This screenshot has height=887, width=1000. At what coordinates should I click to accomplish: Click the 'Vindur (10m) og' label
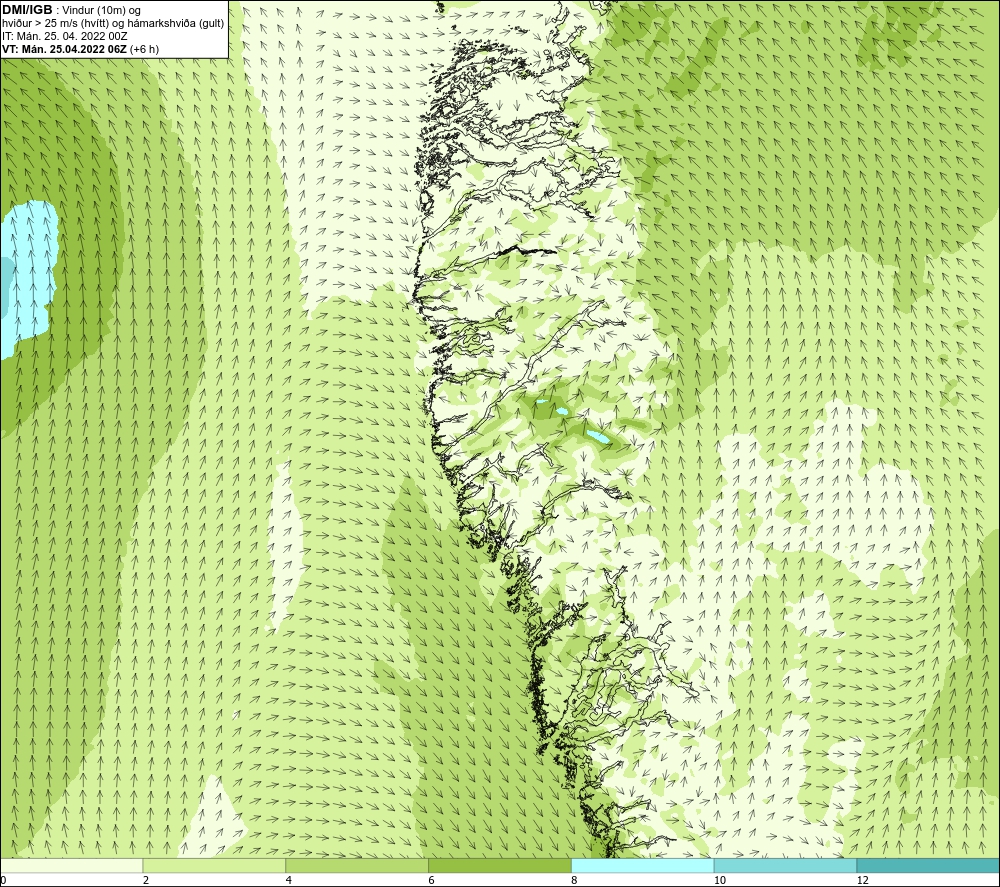(102, 11)
